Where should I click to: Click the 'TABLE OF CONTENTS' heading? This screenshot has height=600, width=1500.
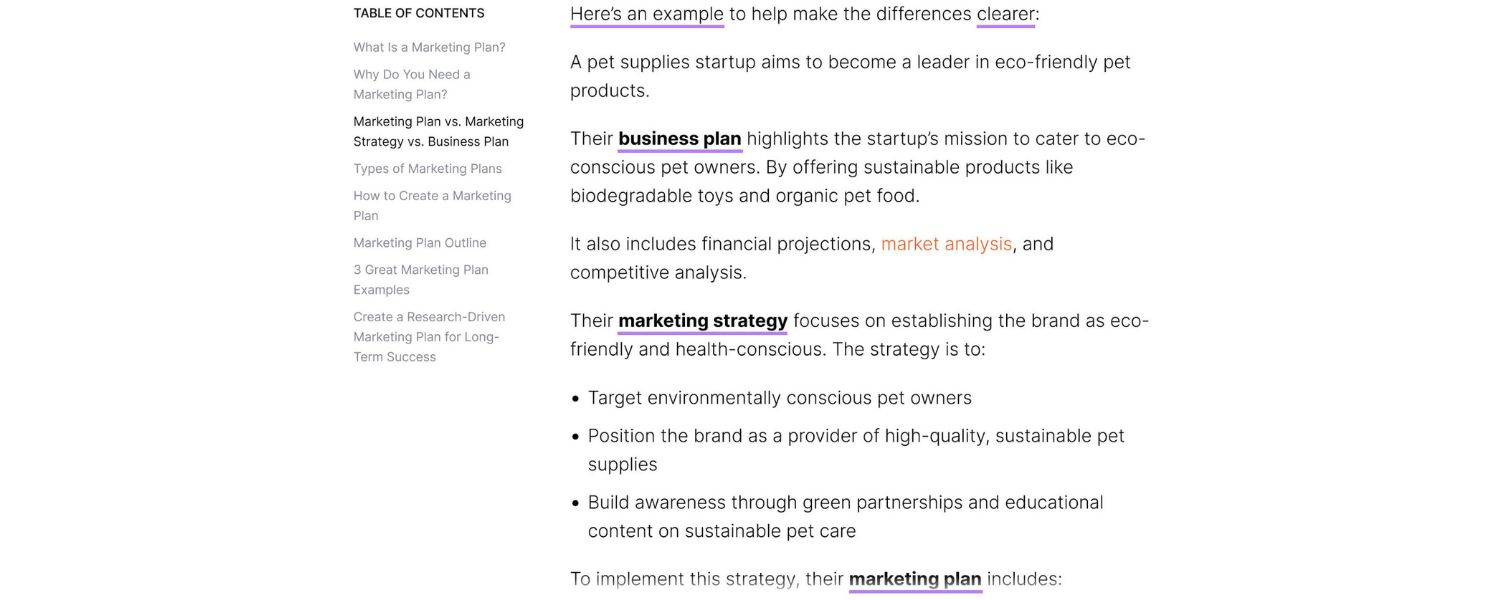(x=418, y=13)
